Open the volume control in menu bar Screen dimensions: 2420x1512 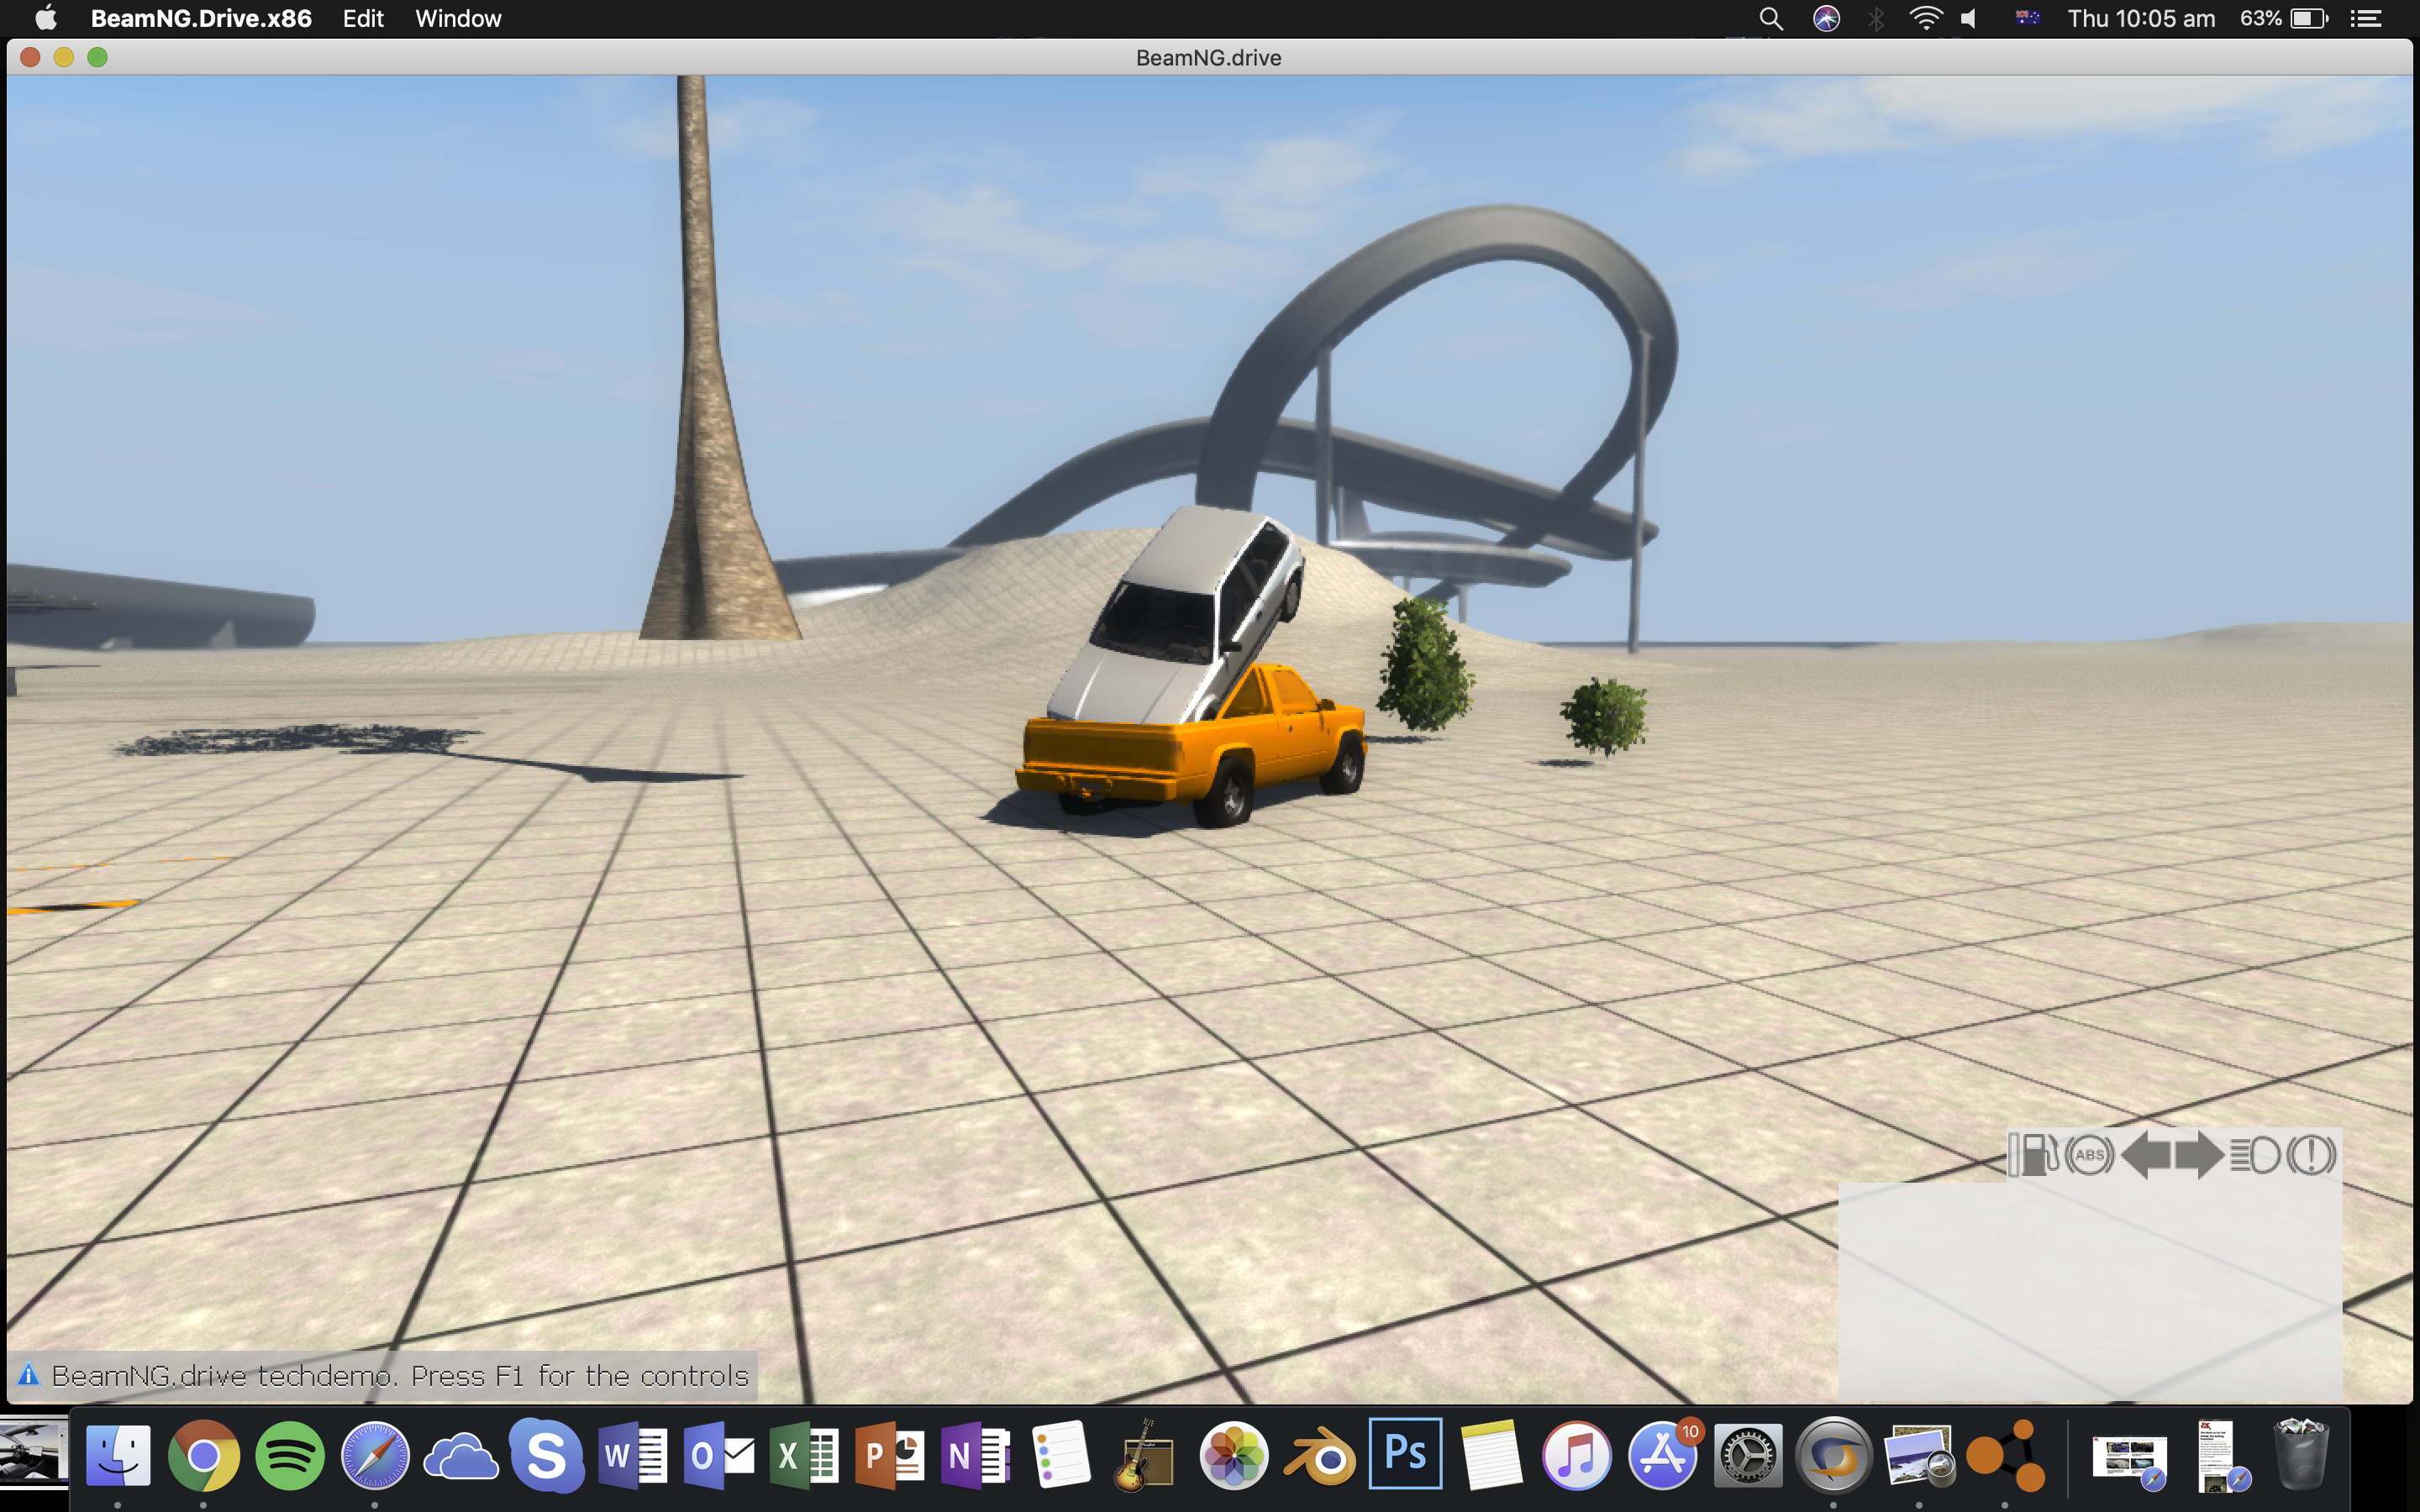coord(1969,18)
